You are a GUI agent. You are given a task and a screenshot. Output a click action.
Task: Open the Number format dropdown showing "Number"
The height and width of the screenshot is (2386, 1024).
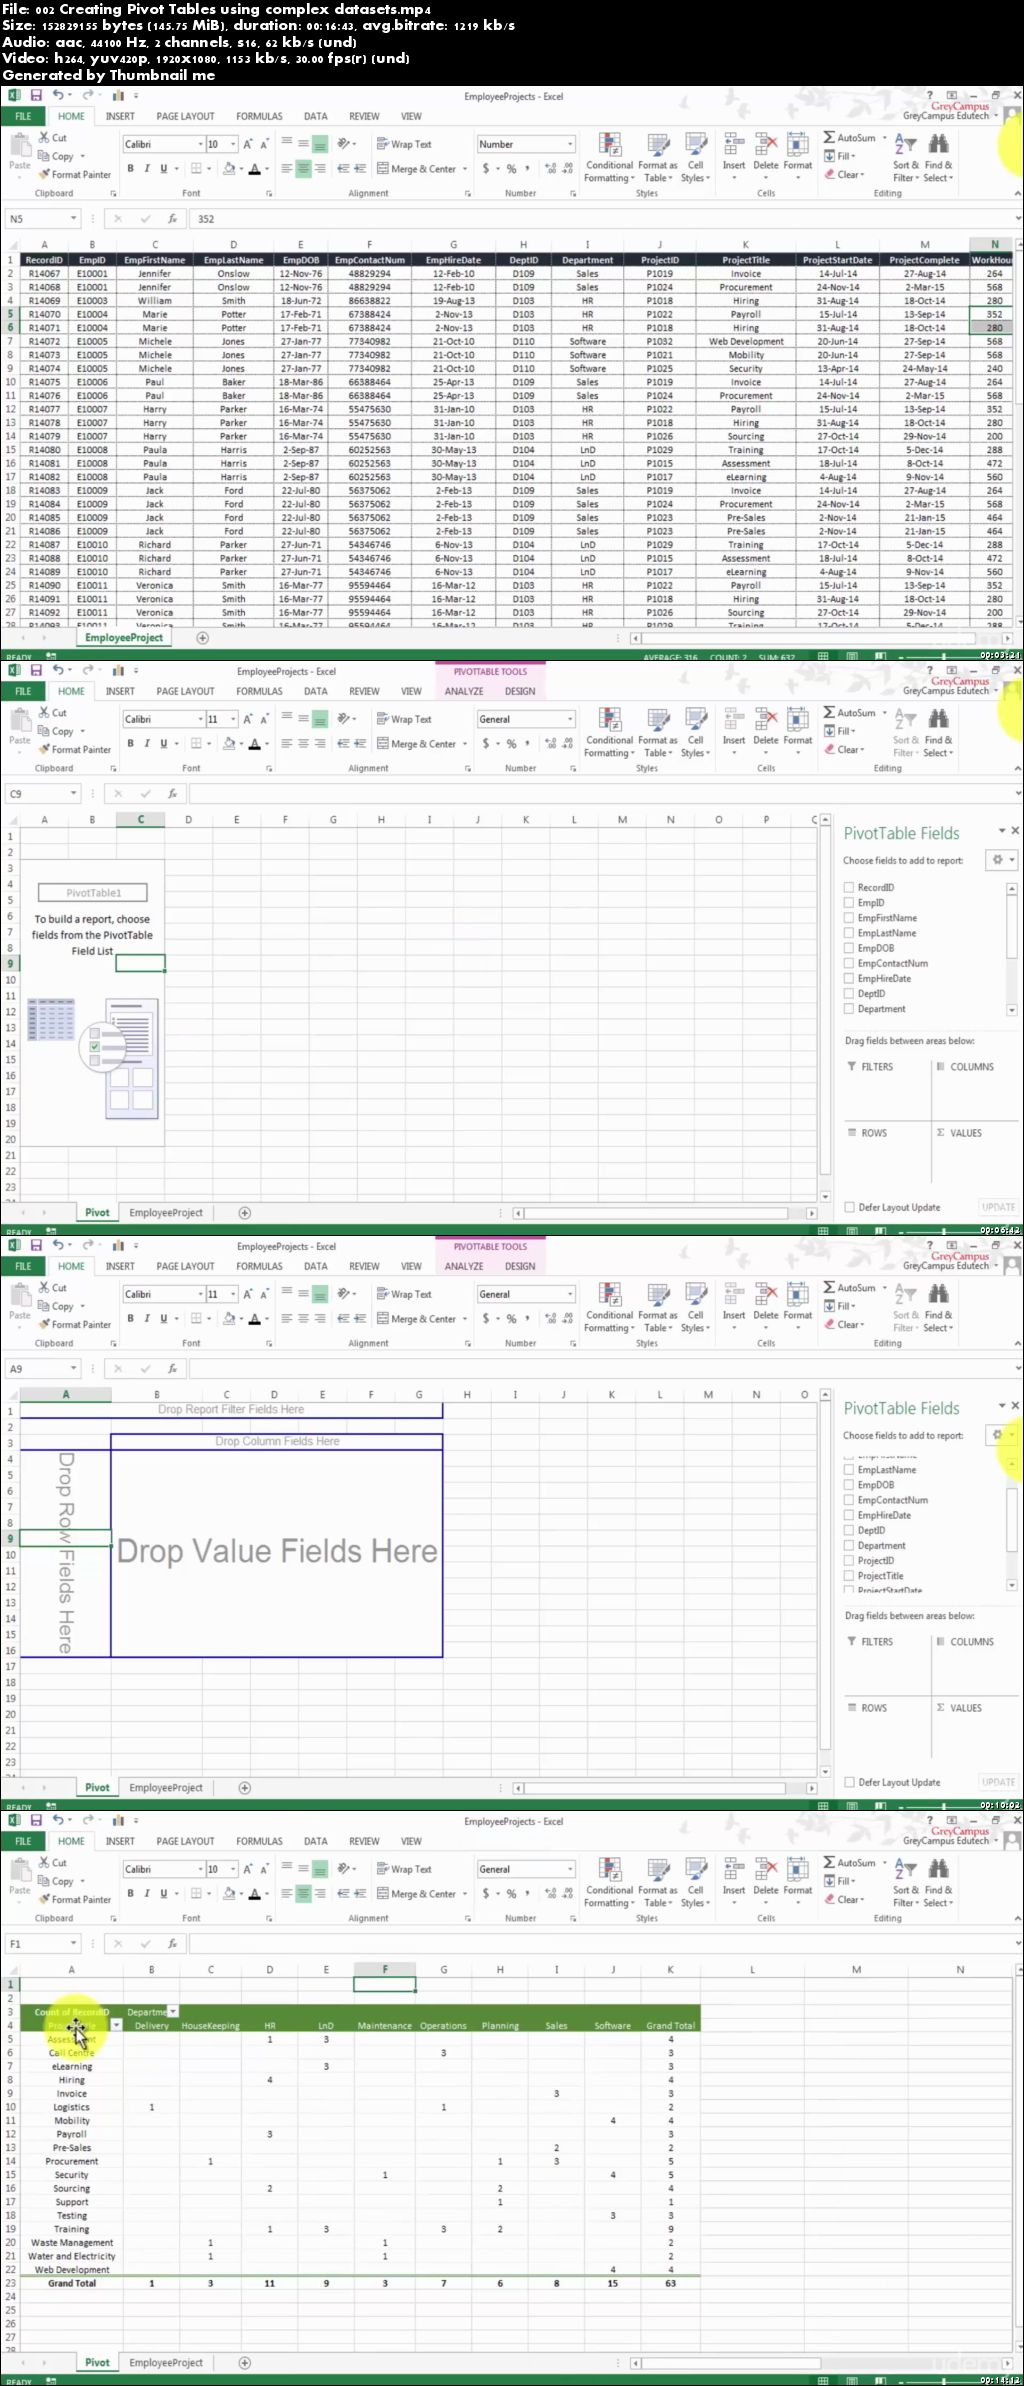(570, 144)
